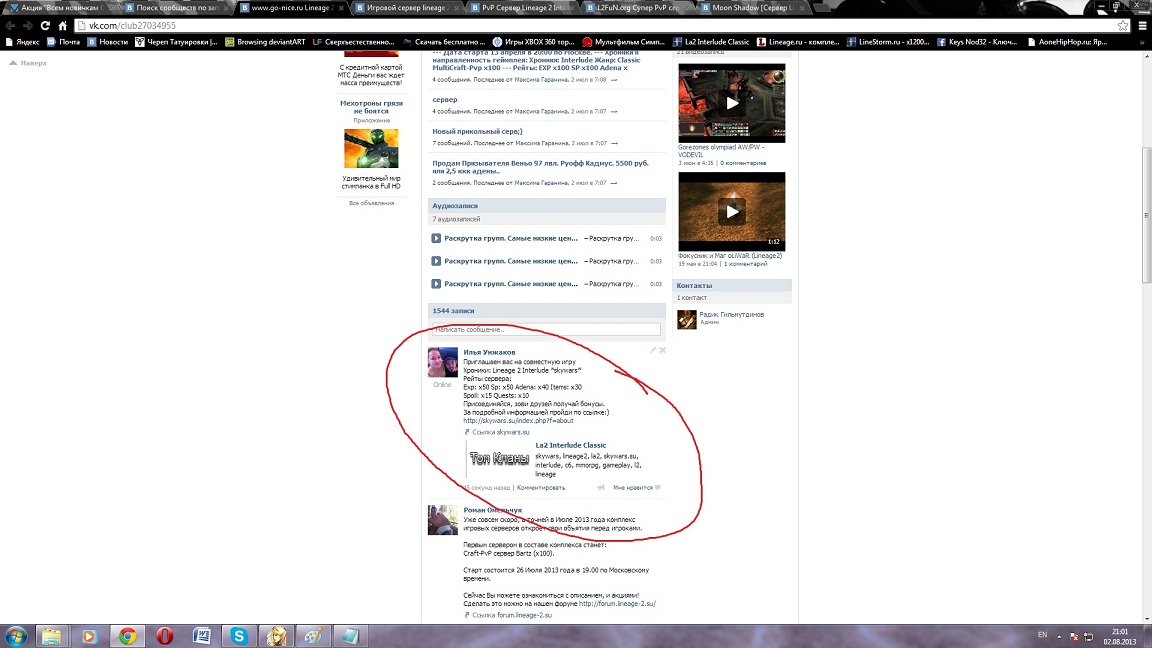Open the Яндекс bookmark
The width and height of the screenshot is (1152, 648).
click(x=22, y=42)
